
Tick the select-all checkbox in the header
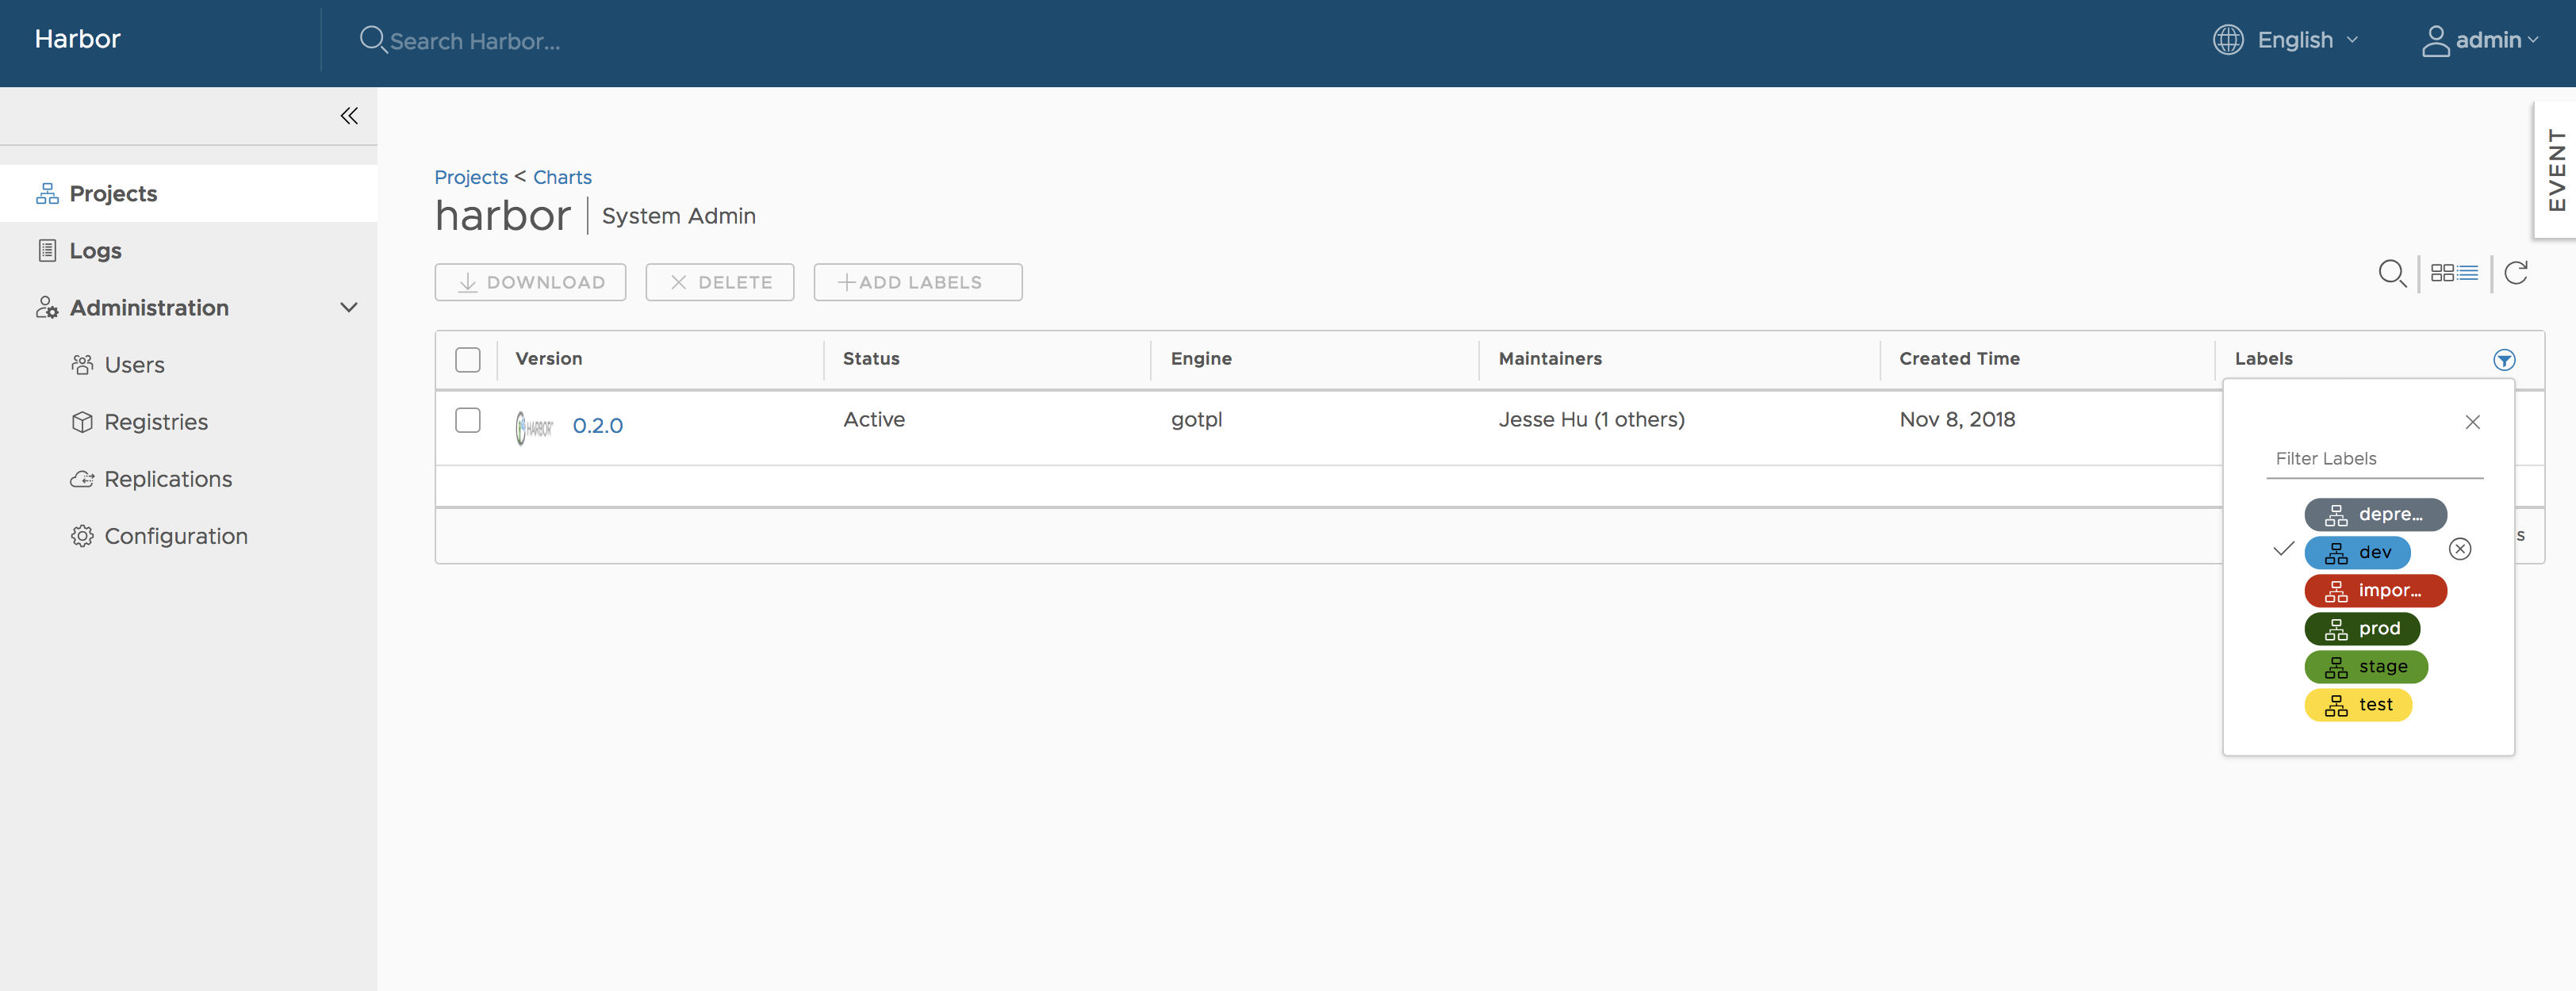pyautogui.click(x=467, y=360)
